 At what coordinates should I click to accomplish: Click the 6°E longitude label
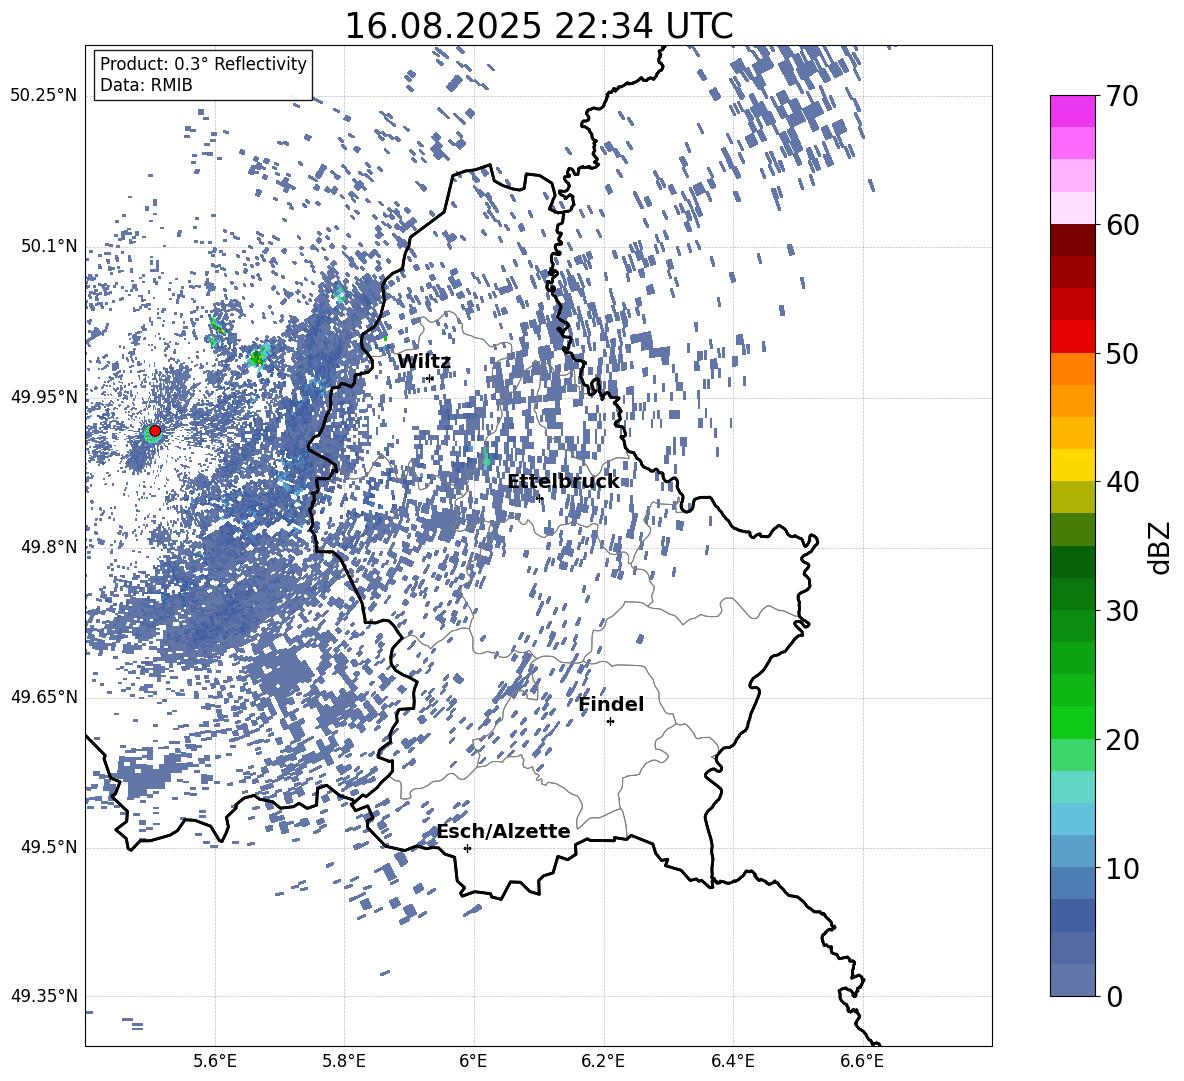coord(473,1061)
